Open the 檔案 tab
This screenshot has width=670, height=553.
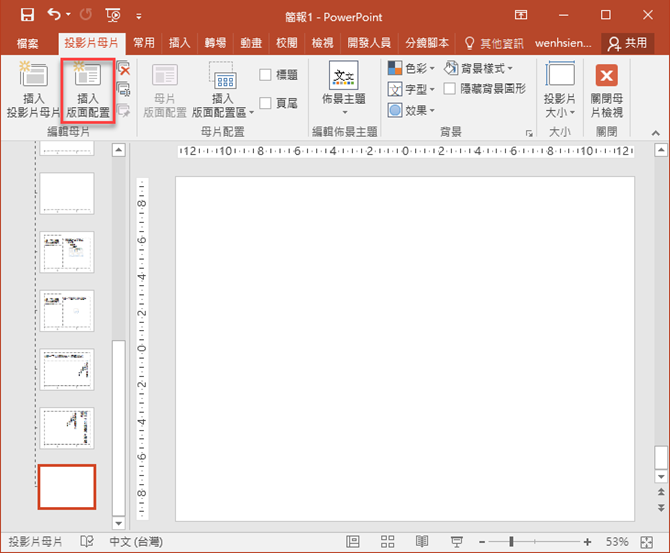point(28,43)
